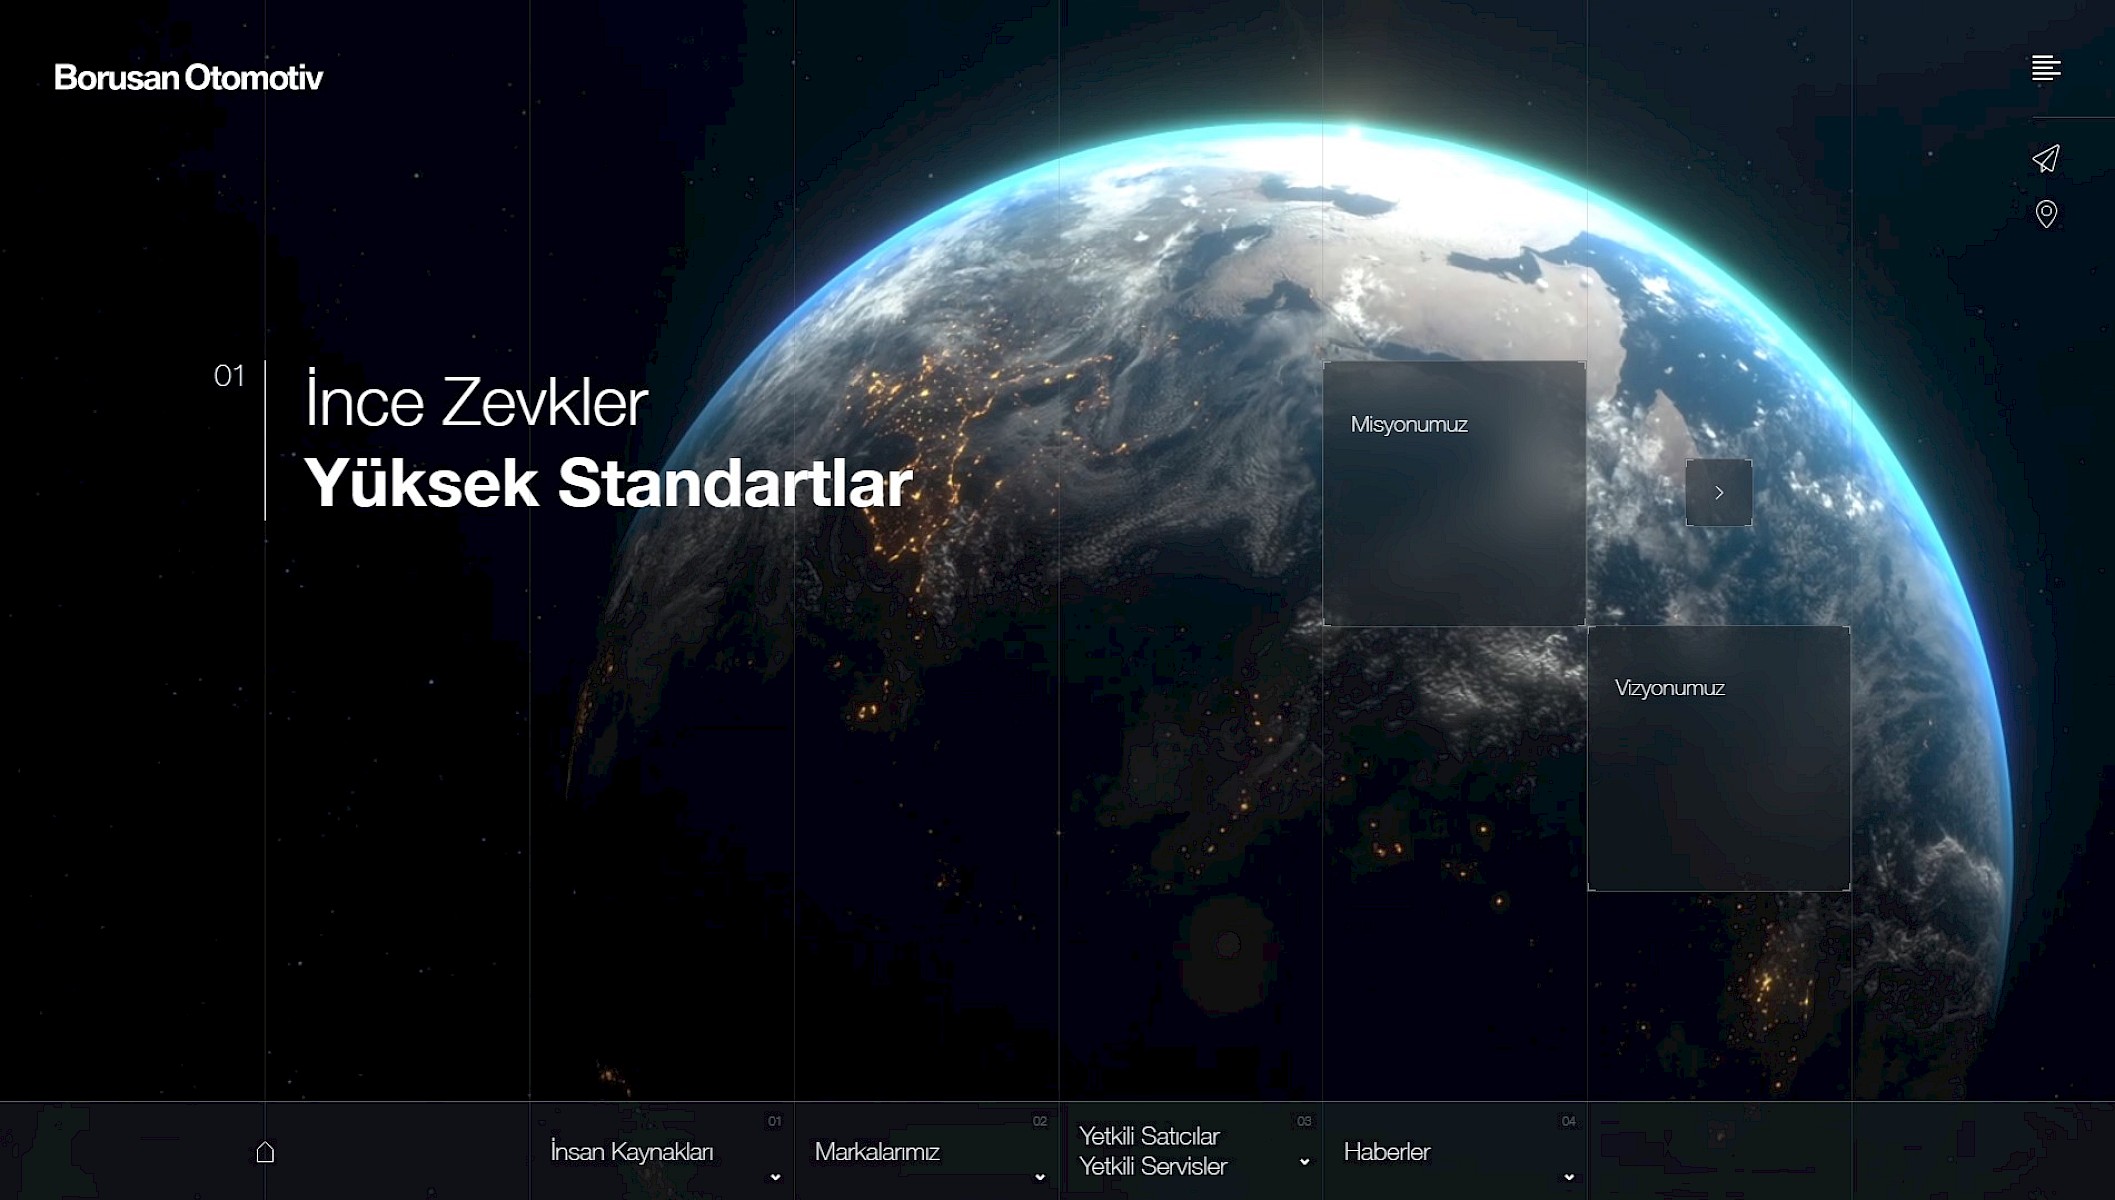The height and width of the screenshot is (1200, 2115).
Task: Expand the Yetkili Satıcılar dropdown arrow
Action: pos(1304,1162)
